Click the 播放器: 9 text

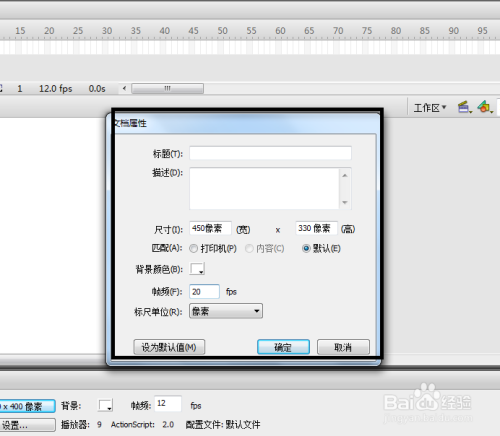[81, 425]
